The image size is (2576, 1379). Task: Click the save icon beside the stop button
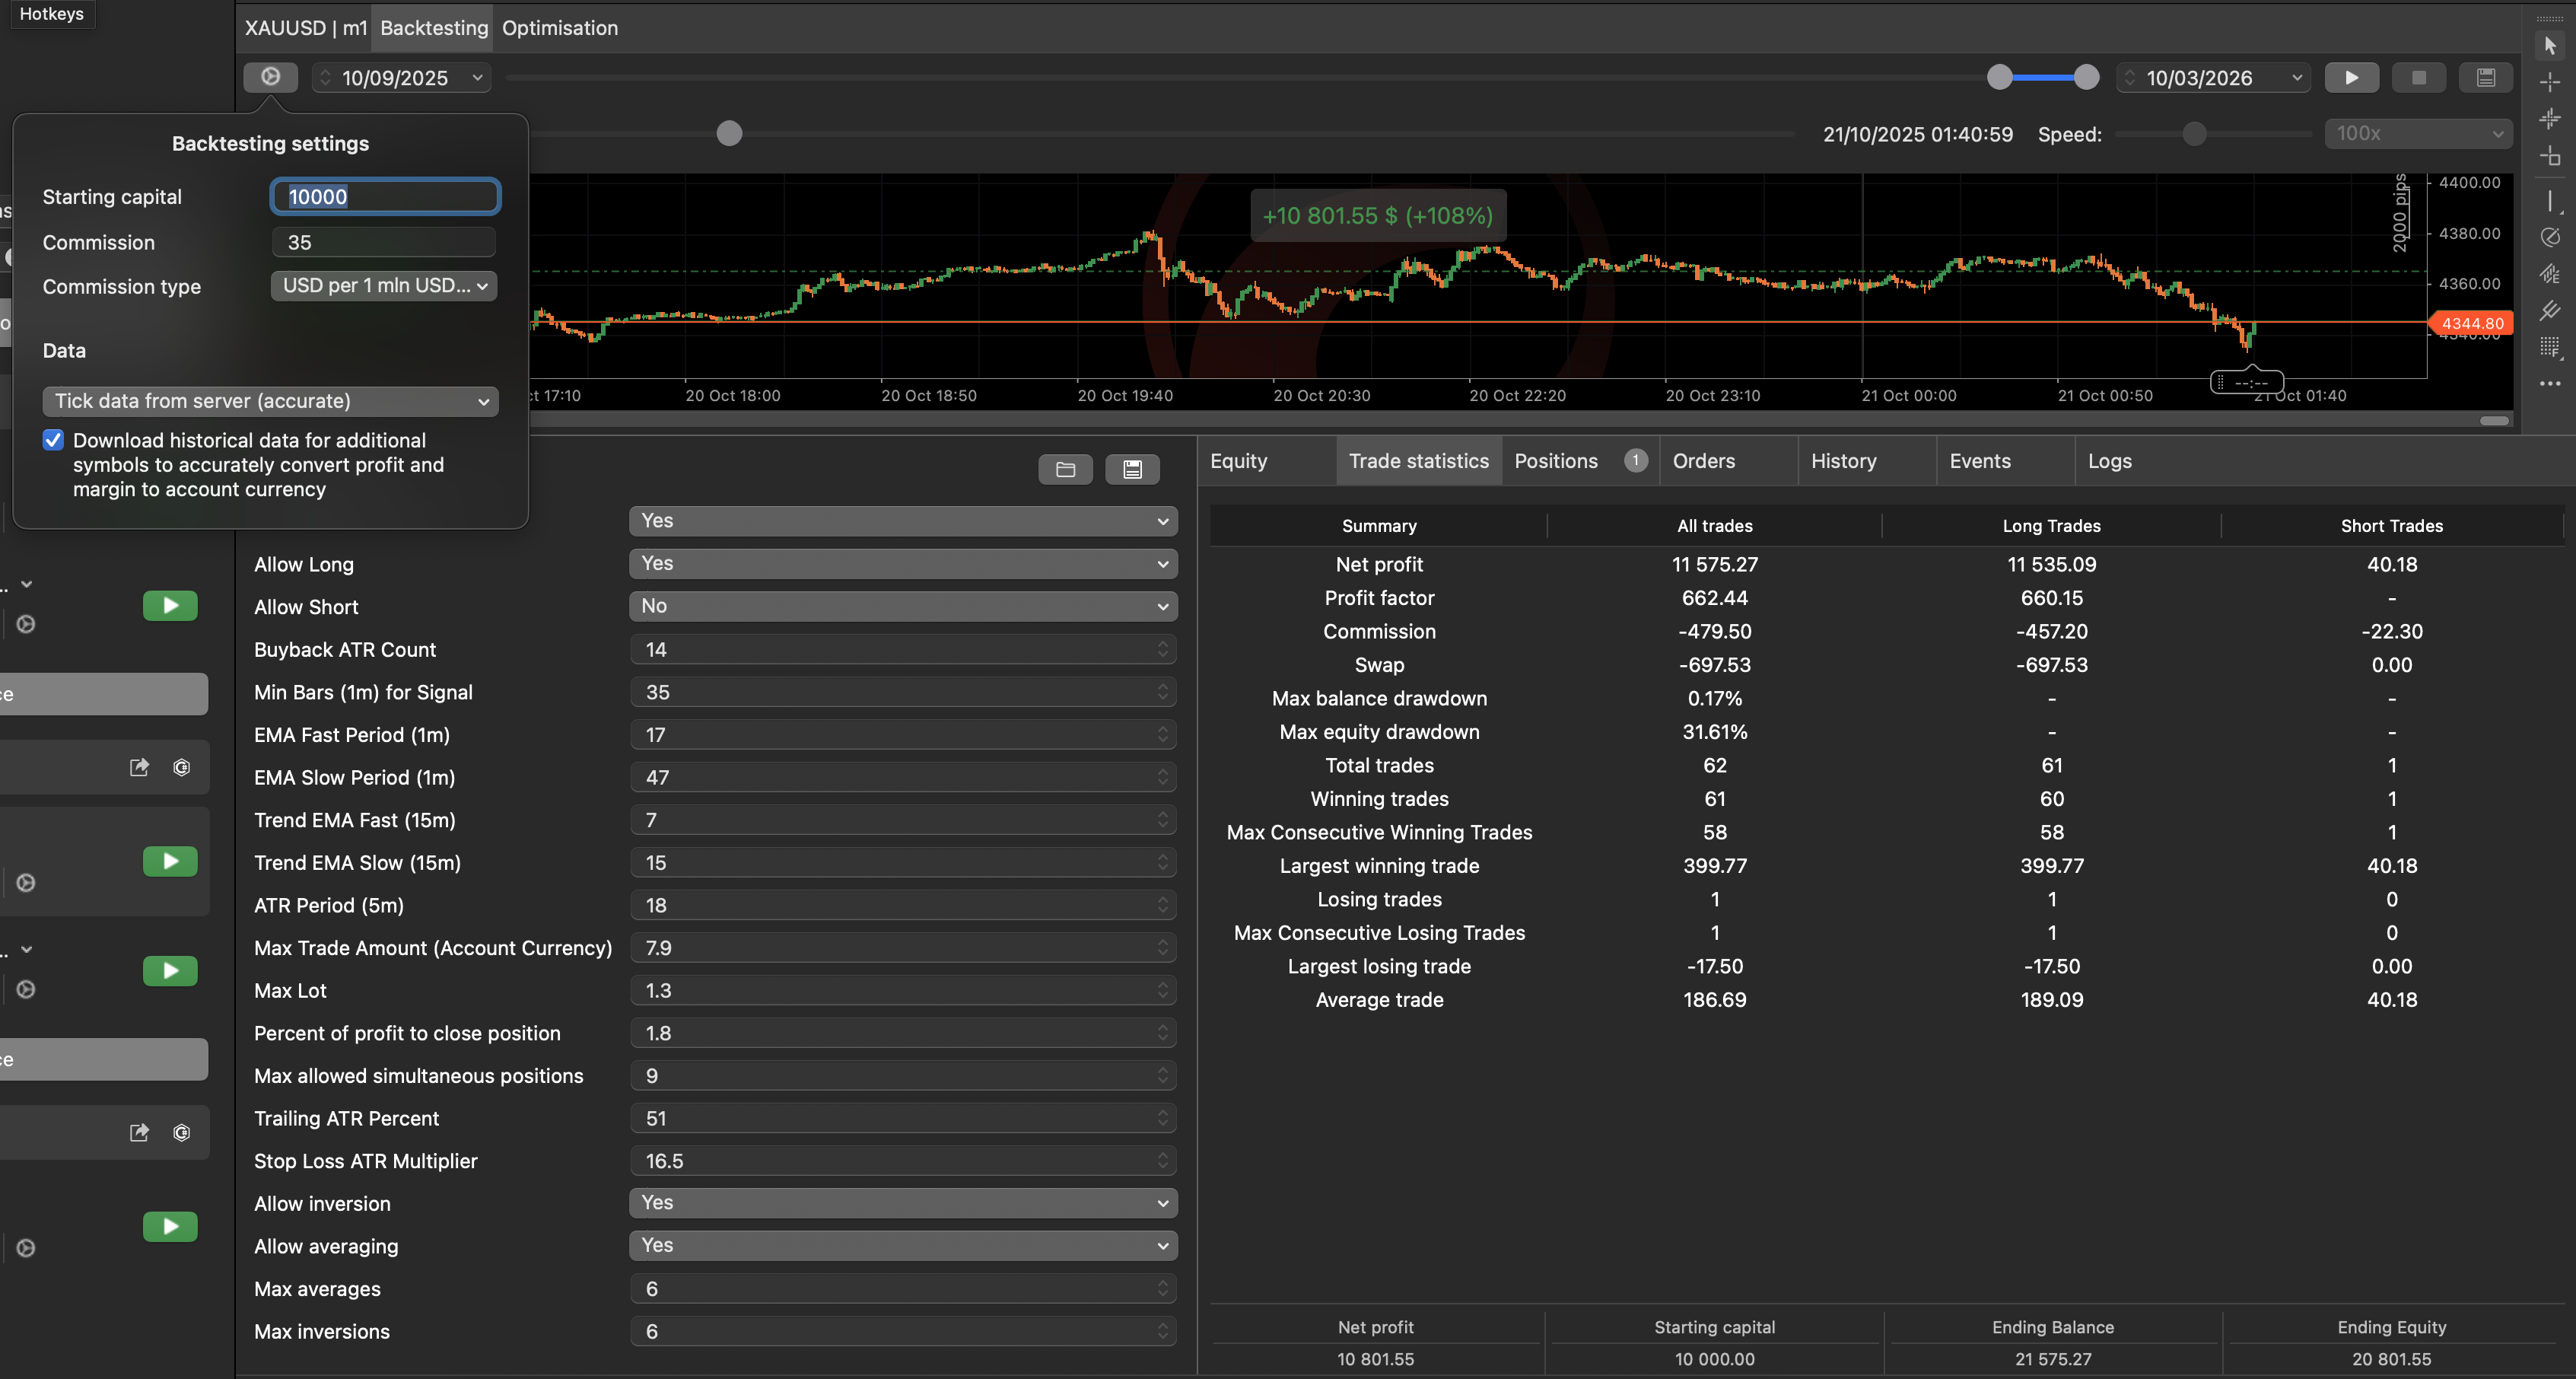(2485, 77)
